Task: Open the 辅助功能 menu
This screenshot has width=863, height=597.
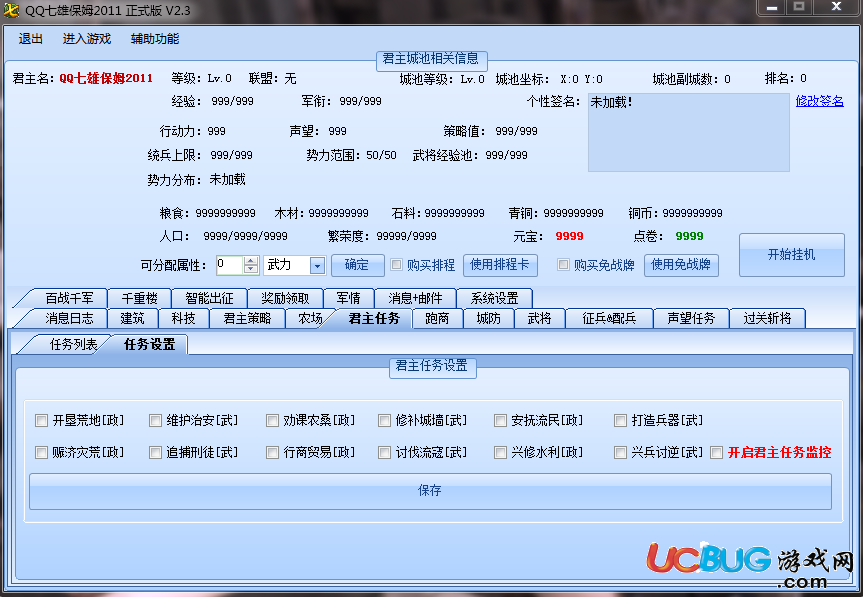Action: [x=155, y=39]
